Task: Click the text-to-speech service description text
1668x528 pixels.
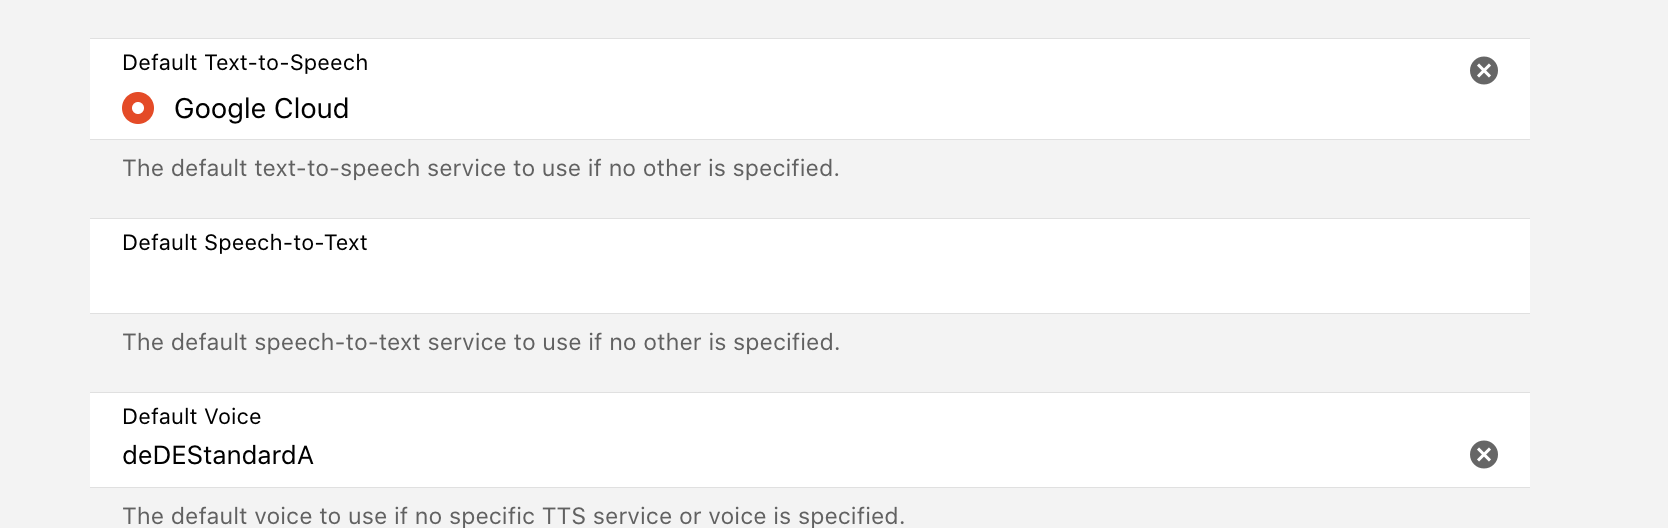Action: tap(480, 168)
